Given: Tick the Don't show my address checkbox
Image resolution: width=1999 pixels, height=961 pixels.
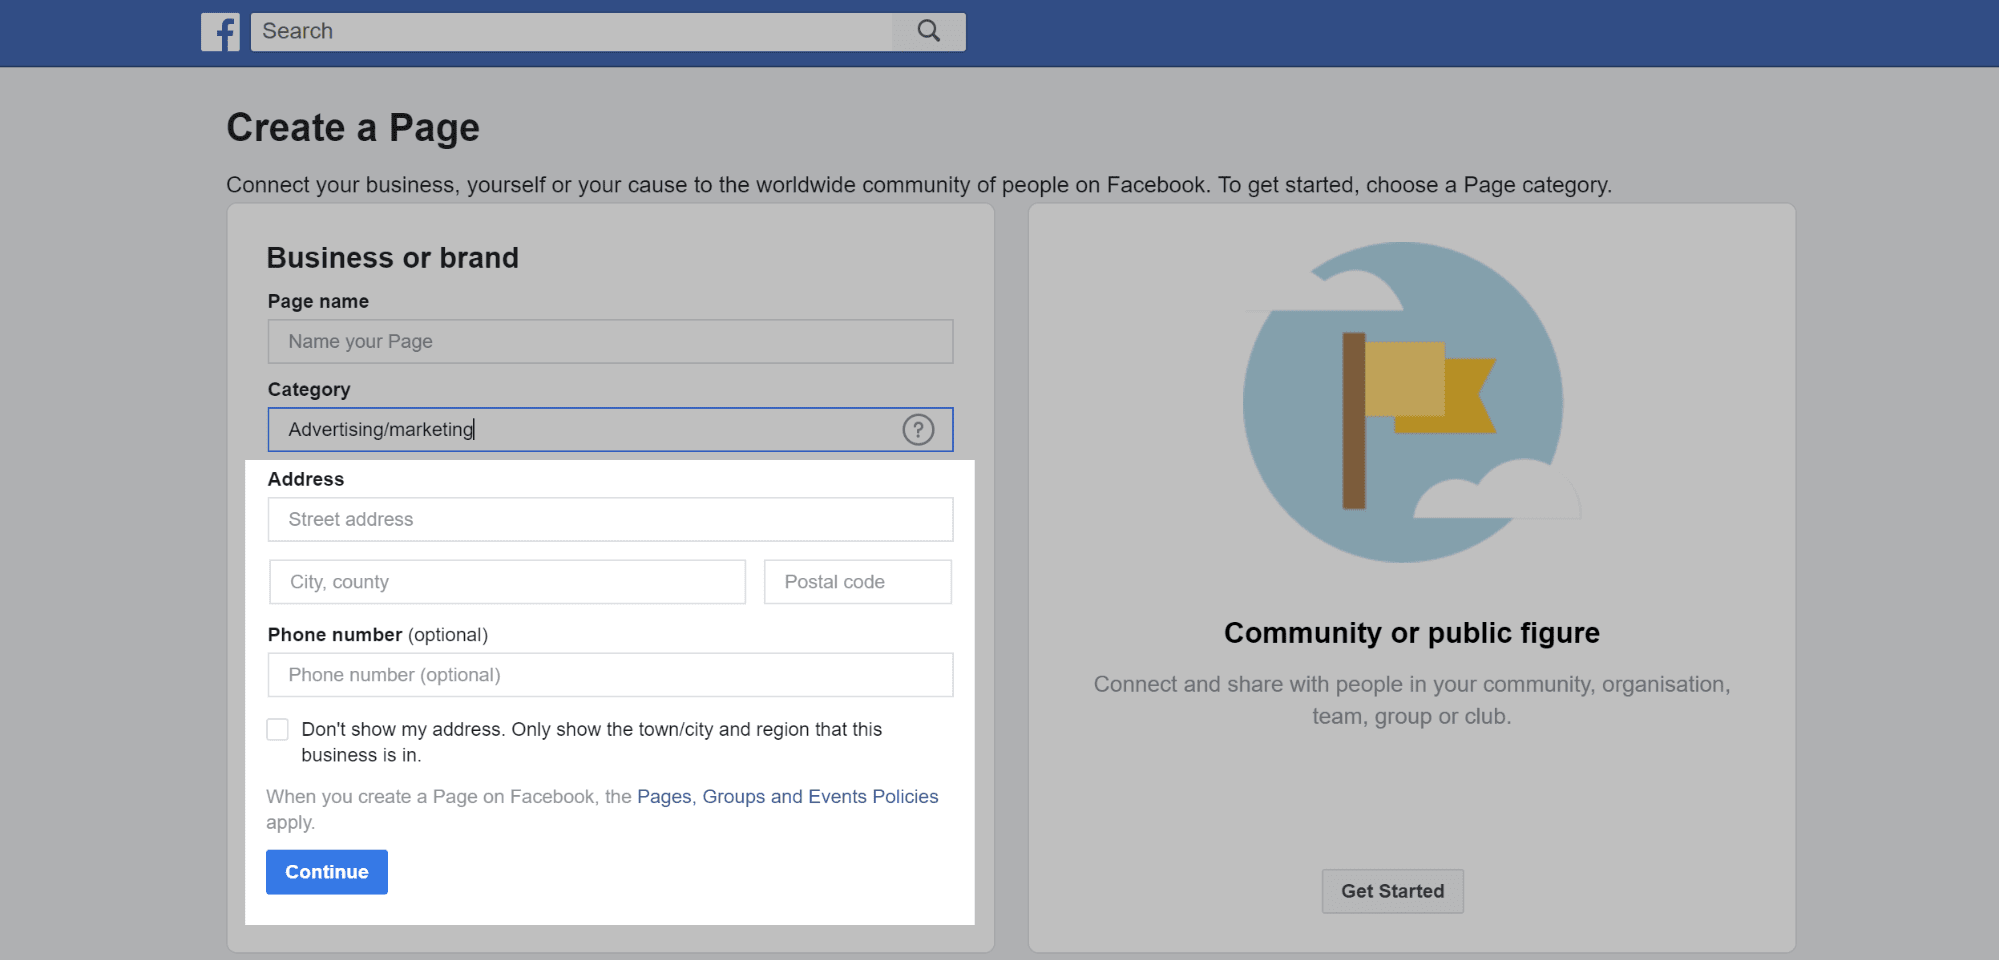Looking at the screenshot, I should [278, 730].
